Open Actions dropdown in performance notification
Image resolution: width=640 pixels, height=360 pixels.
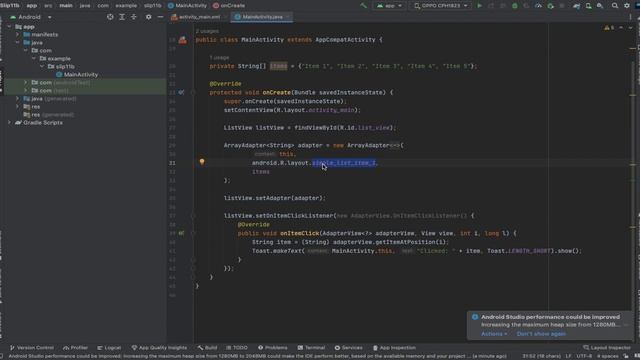494,334
